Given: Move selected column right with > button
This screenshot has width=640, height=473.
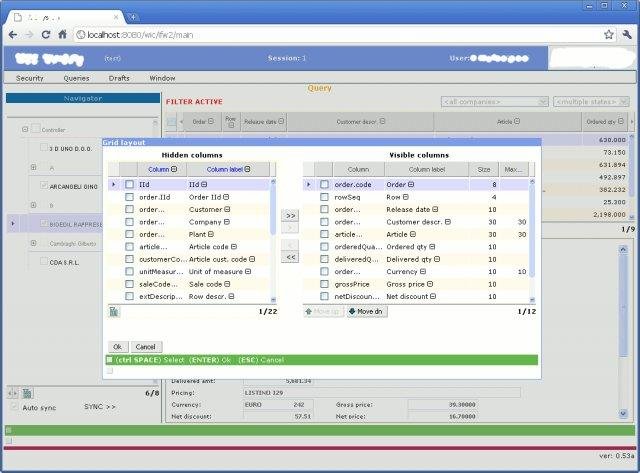Looking at the screenshot, I should (x=290, y=228).
